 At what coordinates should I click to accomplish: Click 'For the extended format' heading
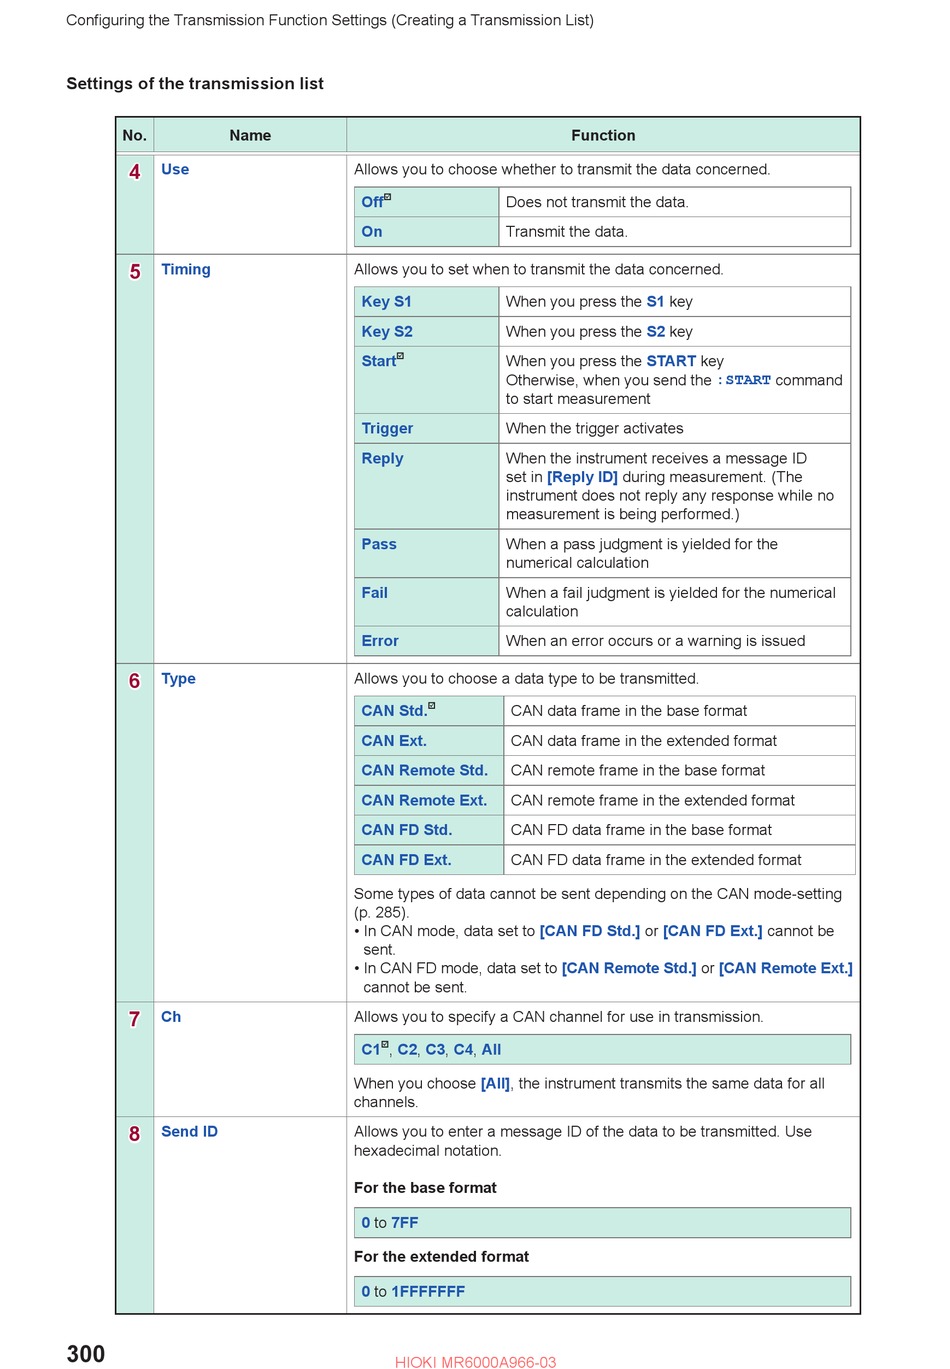point(441,1257)
